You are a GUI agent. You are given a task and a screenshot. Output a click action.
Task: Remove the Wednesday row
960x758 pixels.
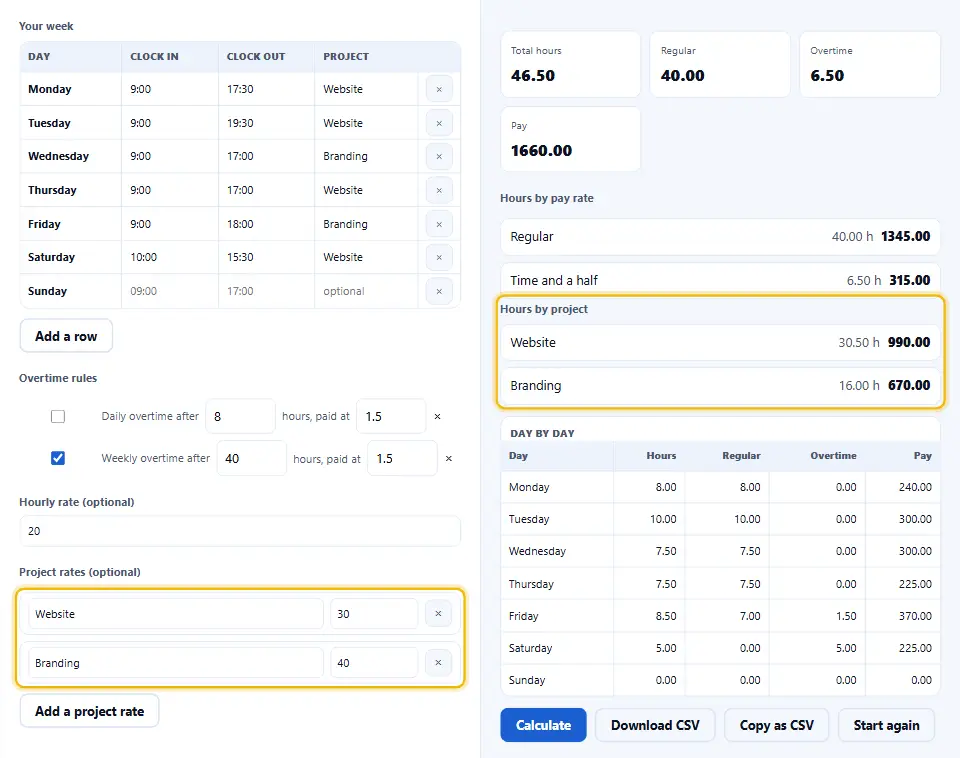coord(439,157)
